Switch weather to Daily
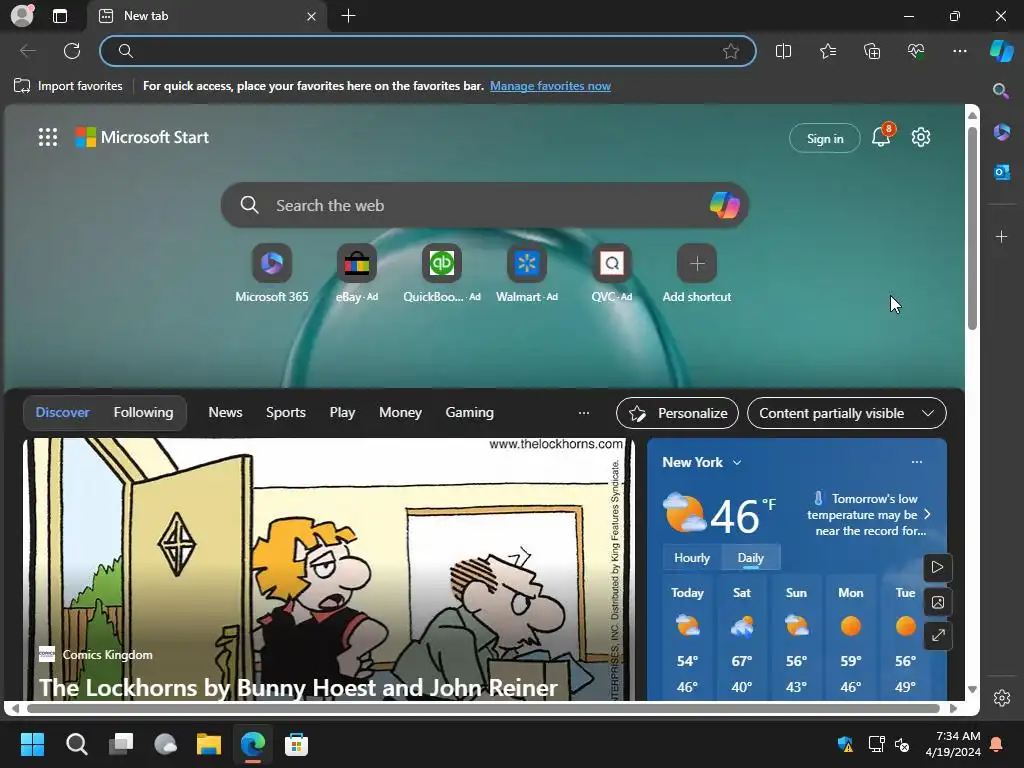Viewport: 1024px width, 768px height. point(750,558)
